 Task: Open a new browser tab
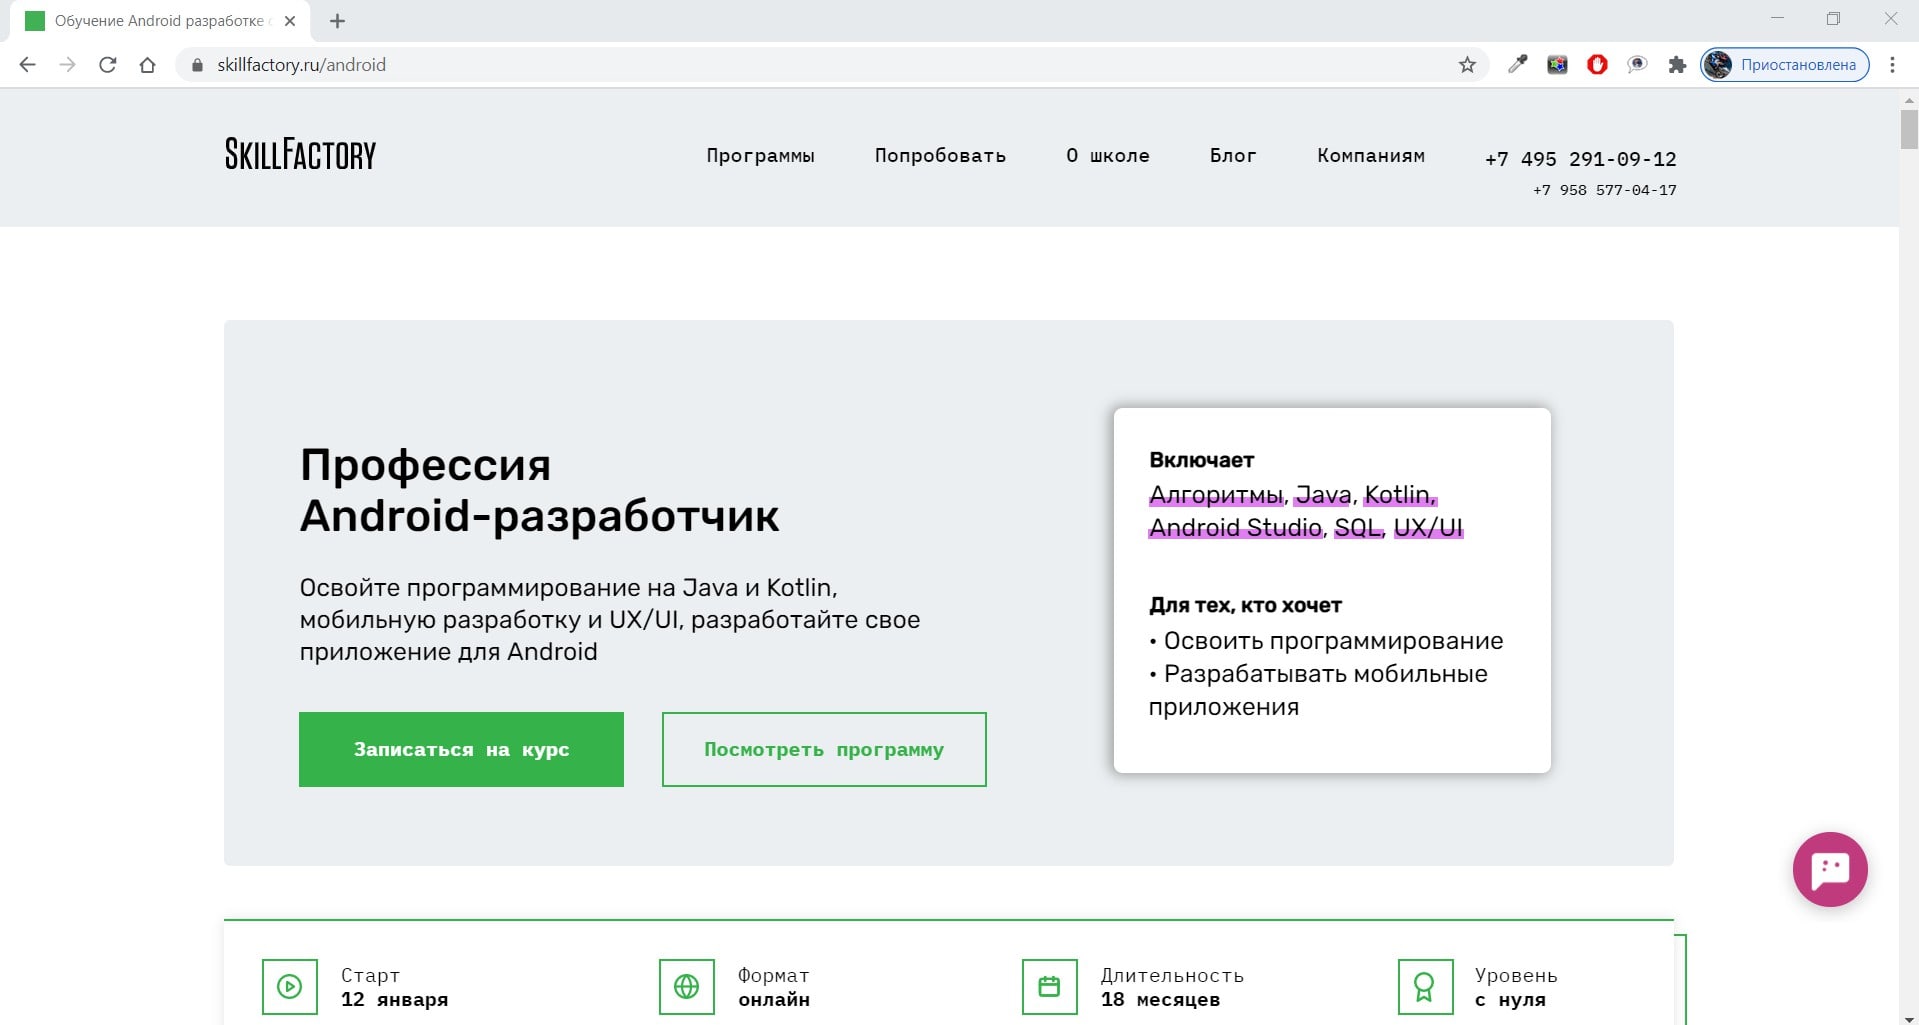[338, 21]
